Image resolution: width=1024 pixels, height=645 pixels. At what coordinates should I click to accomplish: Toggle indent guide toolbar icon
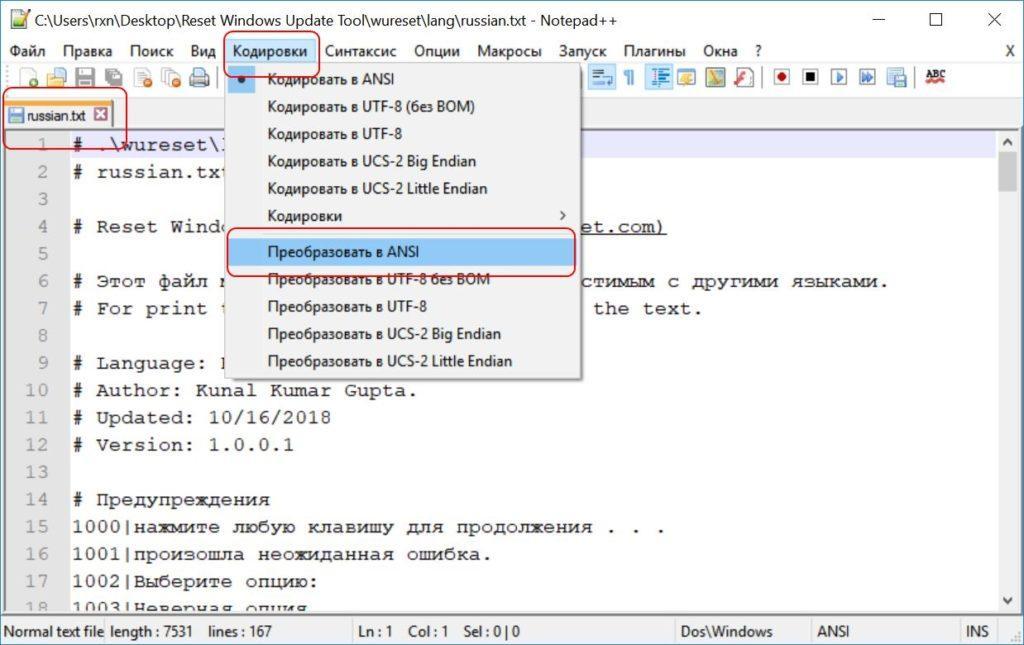[659, 78]
